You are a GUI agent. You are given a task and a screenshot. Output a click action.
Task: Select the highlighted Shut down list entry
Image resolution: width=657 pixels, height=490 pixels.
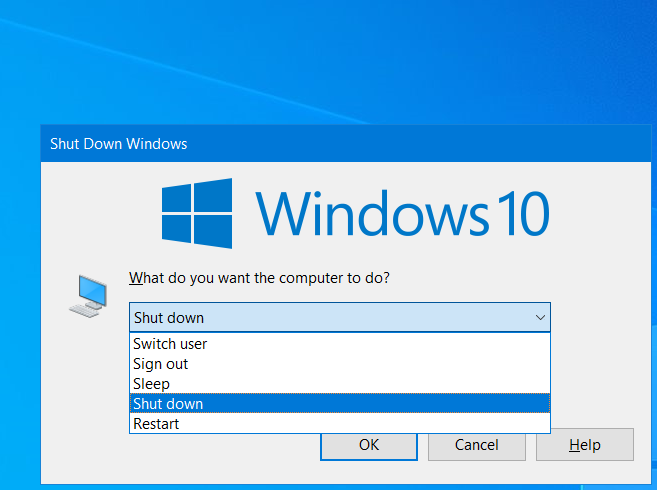[x=340, y=404]
